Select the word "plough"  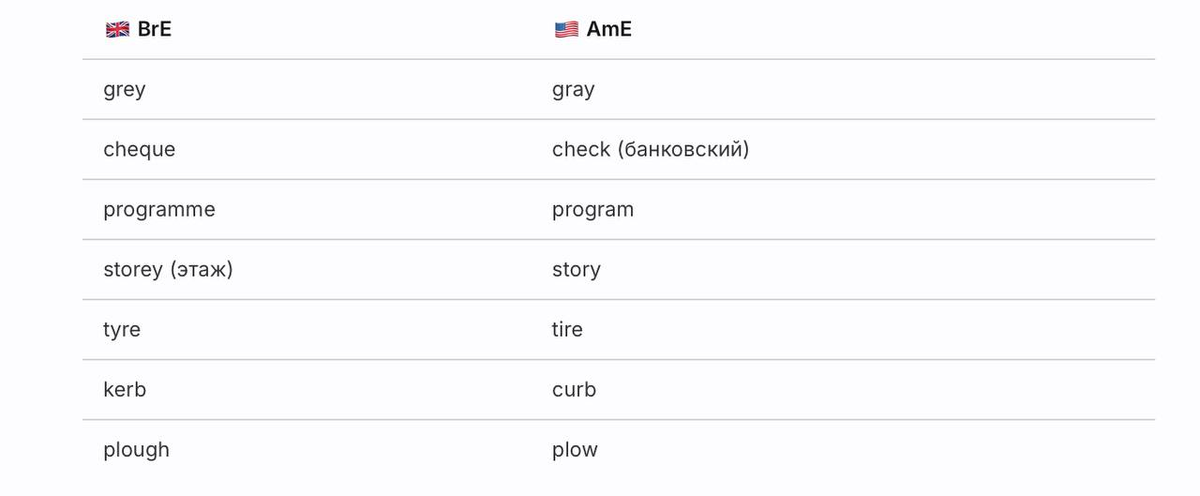[136, 450]
